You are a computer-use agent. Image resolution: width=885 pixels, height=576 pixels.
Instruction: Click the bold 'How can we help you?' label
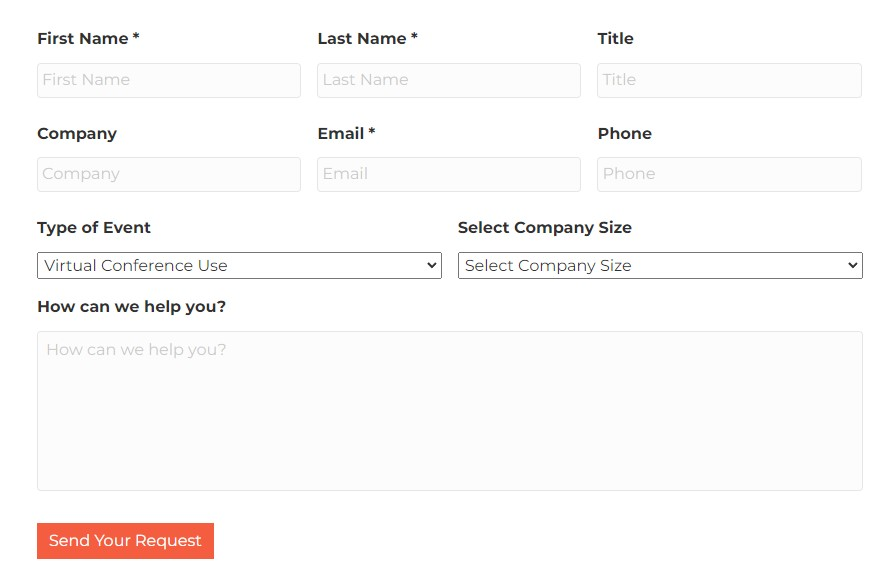(x=132, y=306)
